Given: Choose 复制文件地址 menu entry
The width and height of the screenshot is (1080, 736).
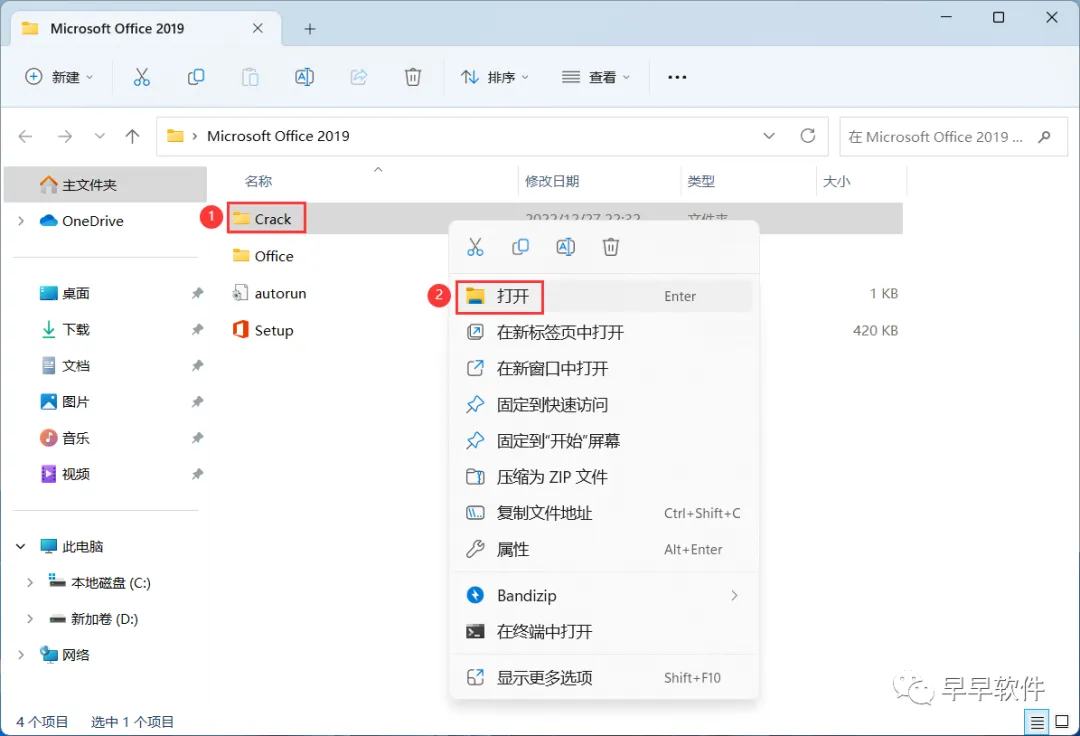Looking at the screenshot, I should [604, 513].
